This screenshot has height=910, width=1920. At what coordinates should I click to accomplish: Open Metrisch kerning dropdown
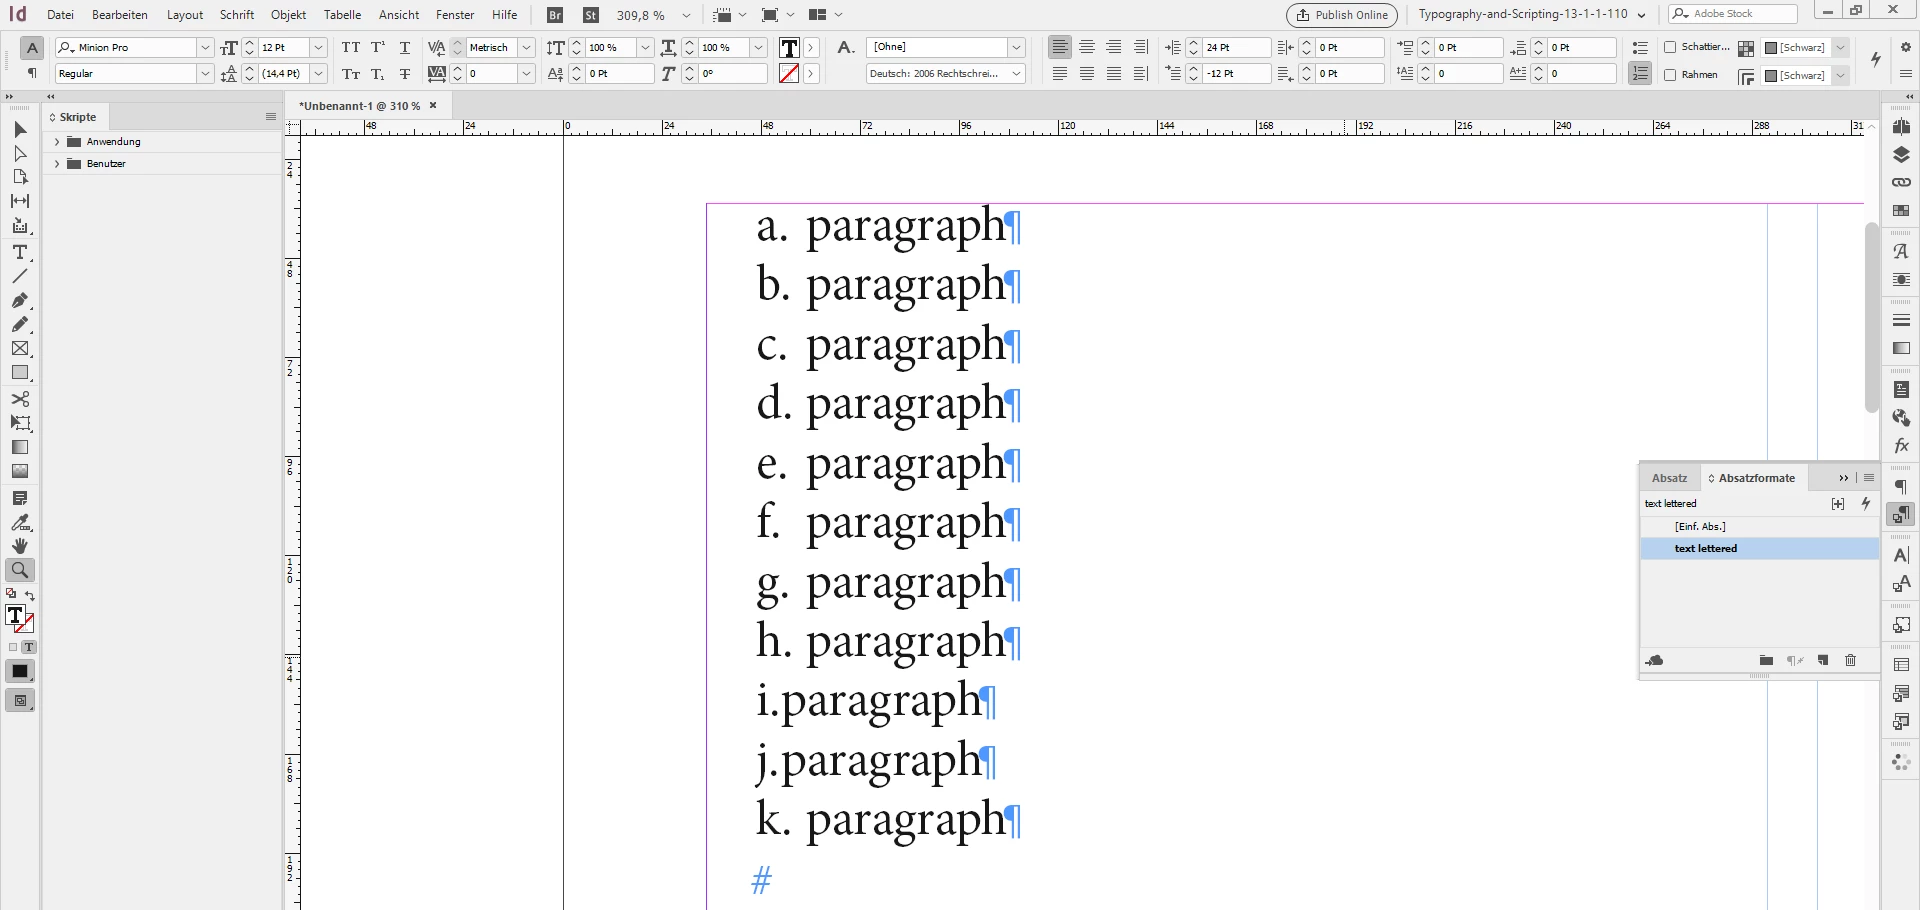527,47
